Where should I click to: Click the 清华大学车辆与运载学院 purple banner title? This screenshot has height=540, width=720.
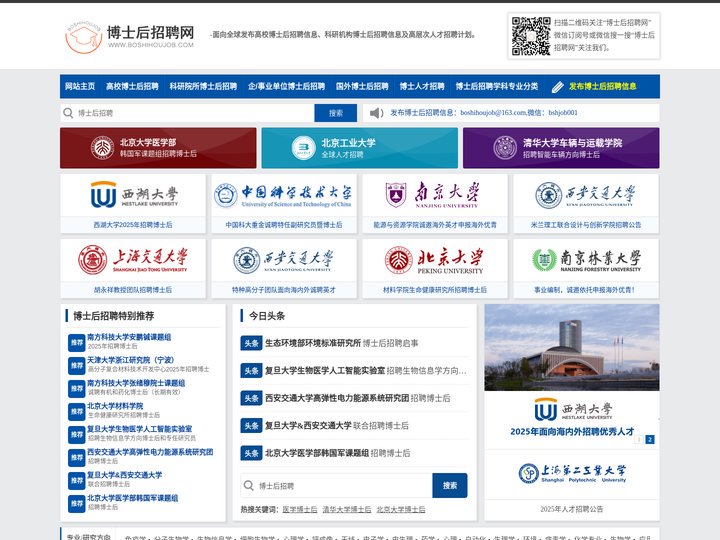coord(573,143)
